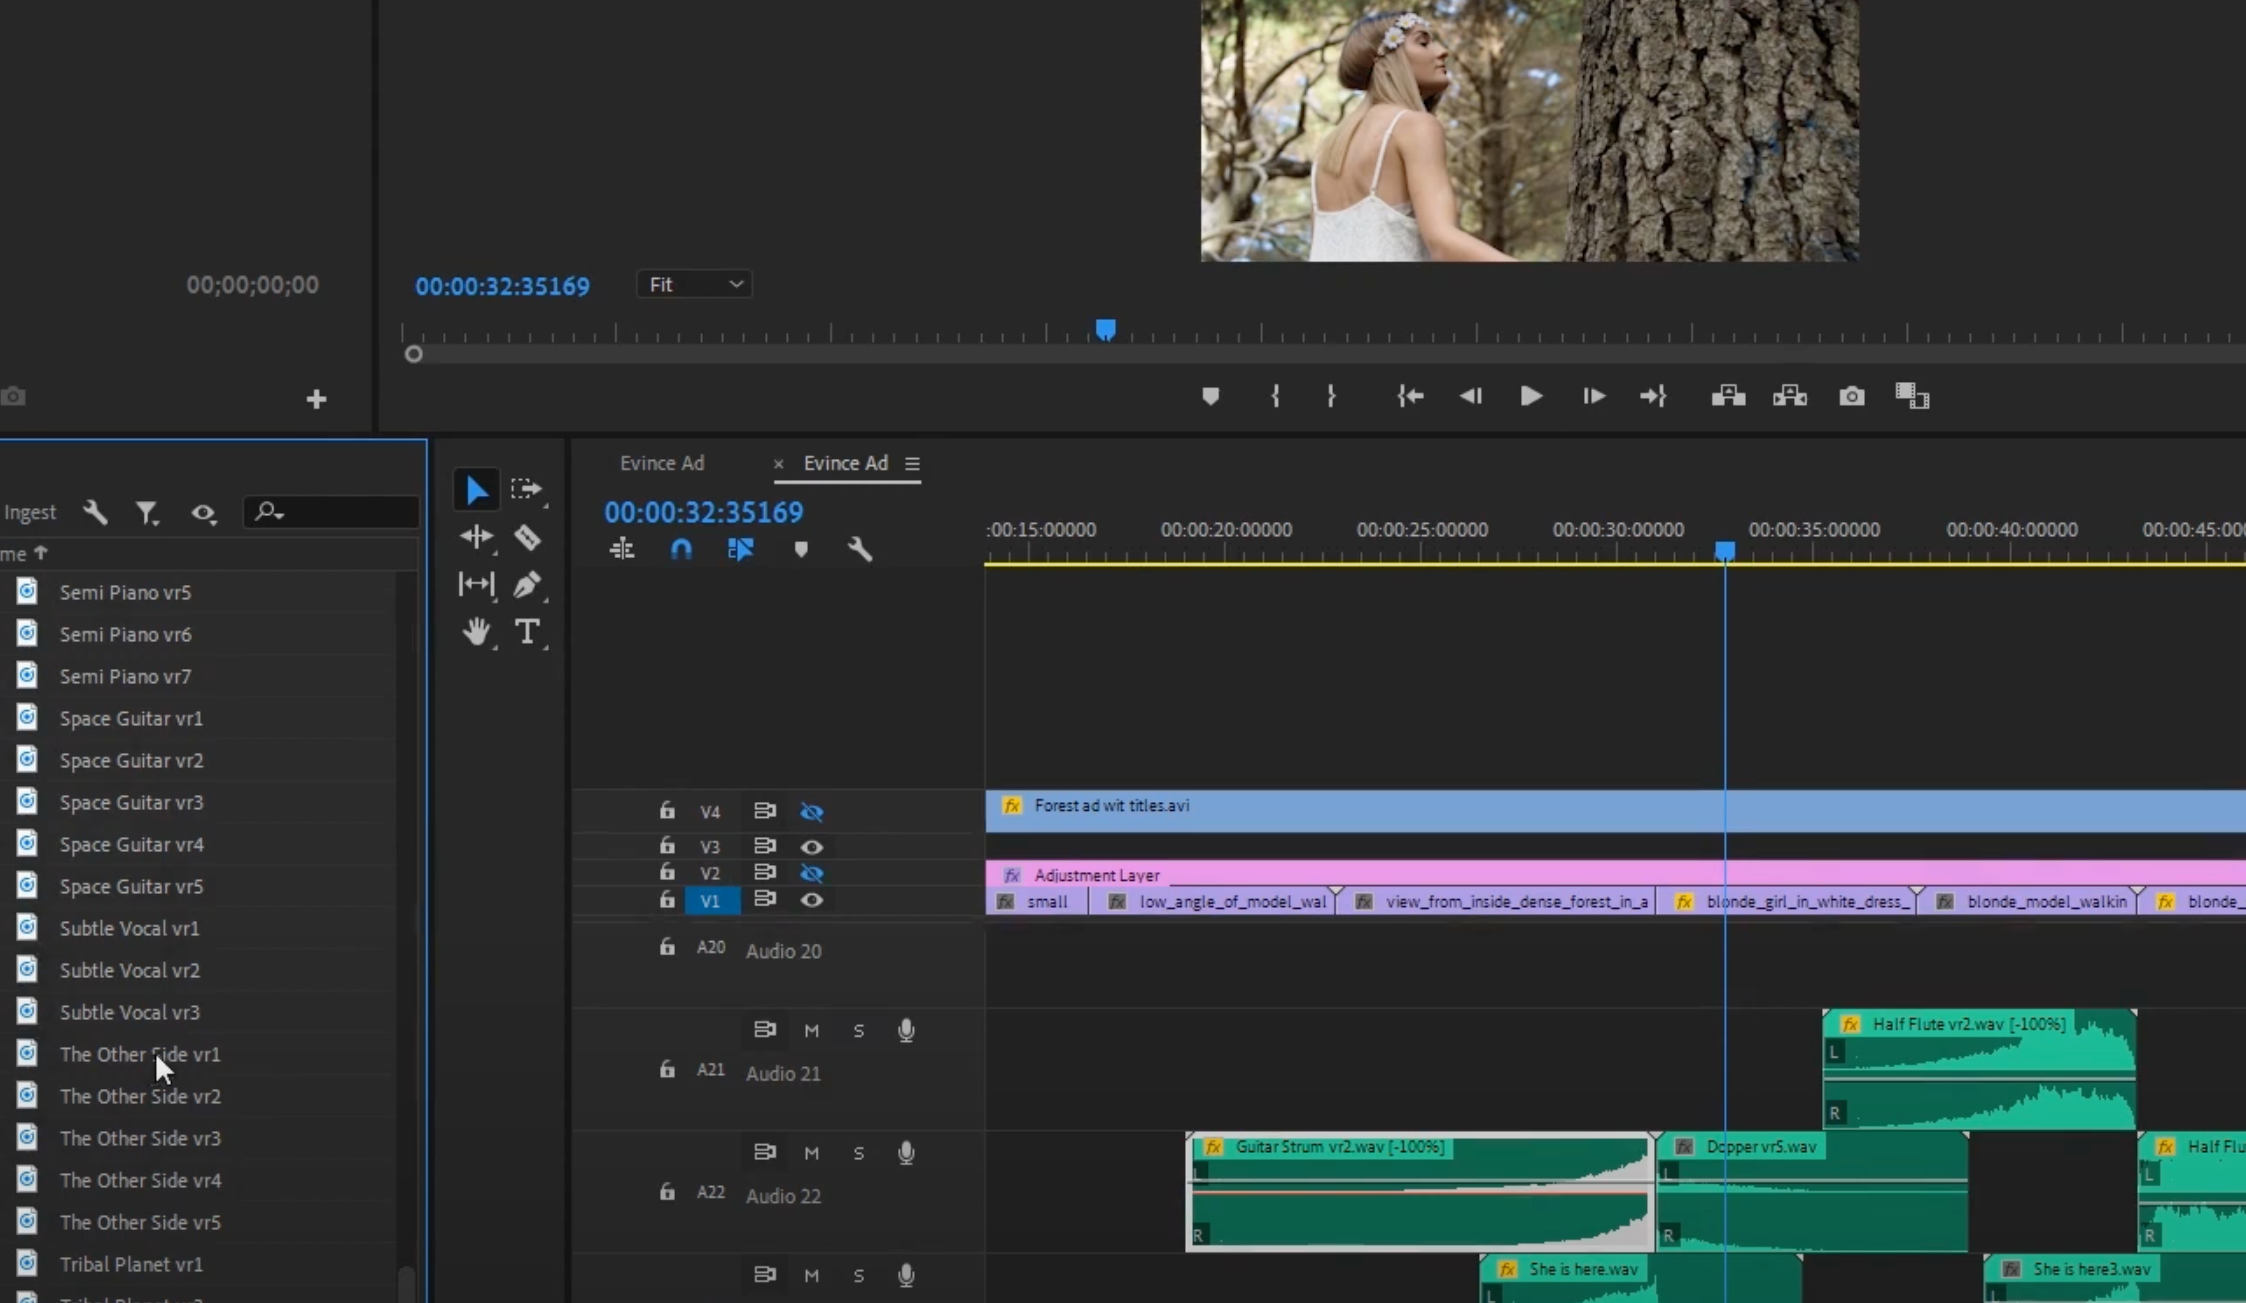This screenshot has width=2246, height=1303.
Task: Select the Type tool
Action: click(x=527, y=632)
